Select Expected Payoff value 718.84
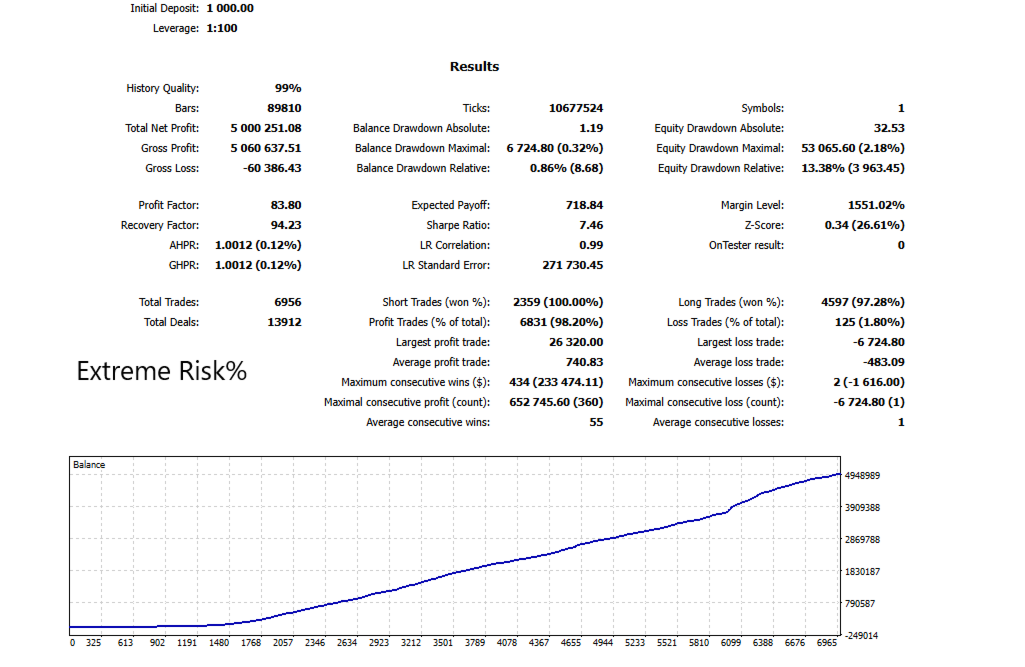The width and height of the screenshot is (1025, 667). click(584, 205)
